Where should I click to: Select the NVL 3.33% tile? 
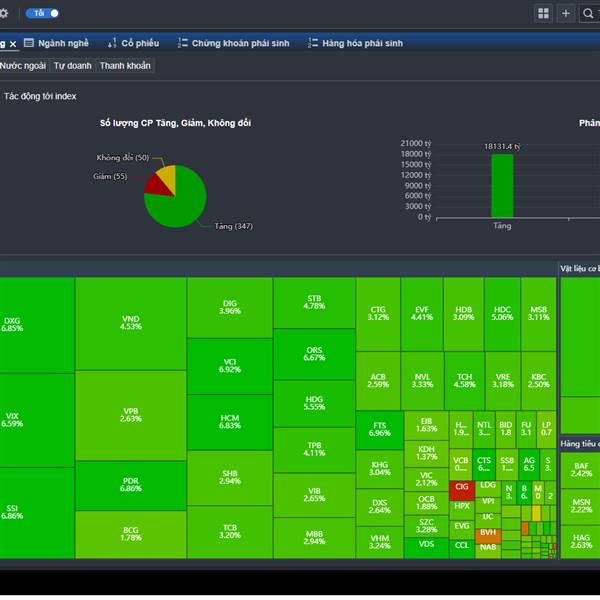click(422, 381)
